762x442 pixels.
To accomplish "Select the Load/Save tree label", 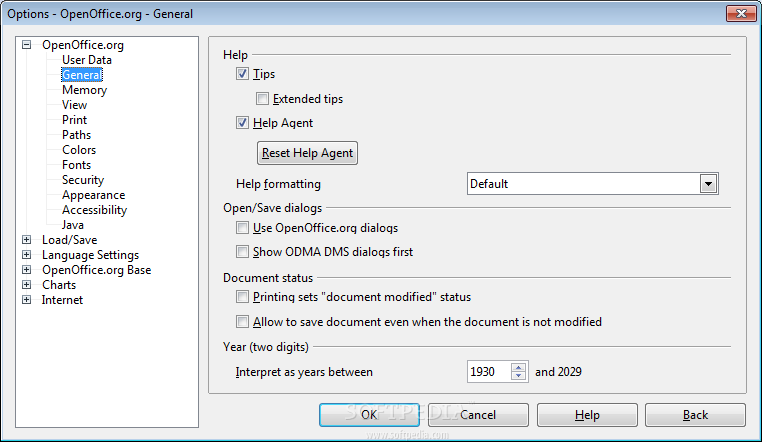I will tap(69, 240).
